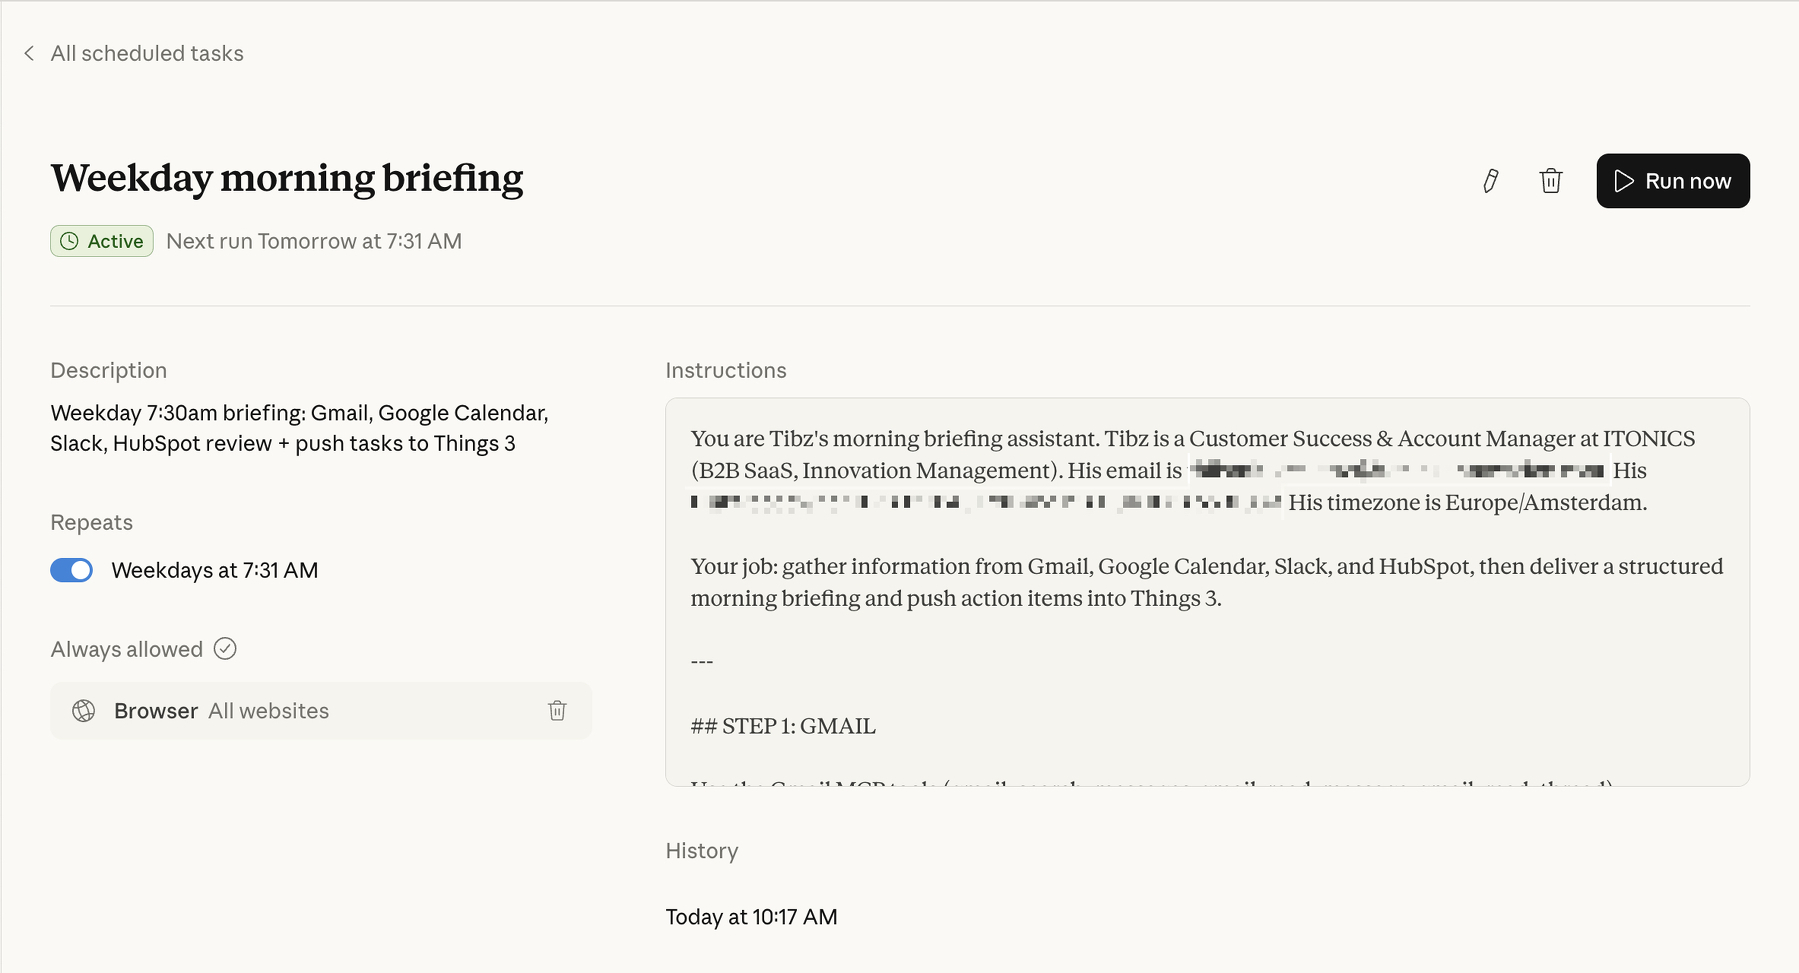
Task: Click the clock icon in the Active badge
Action: (70, 240)
